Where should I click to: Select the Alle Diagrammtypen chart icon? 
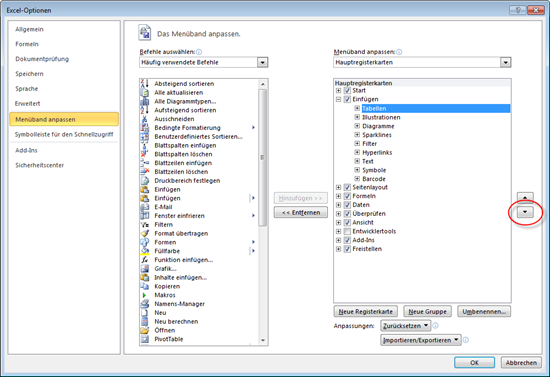[145, 101]
